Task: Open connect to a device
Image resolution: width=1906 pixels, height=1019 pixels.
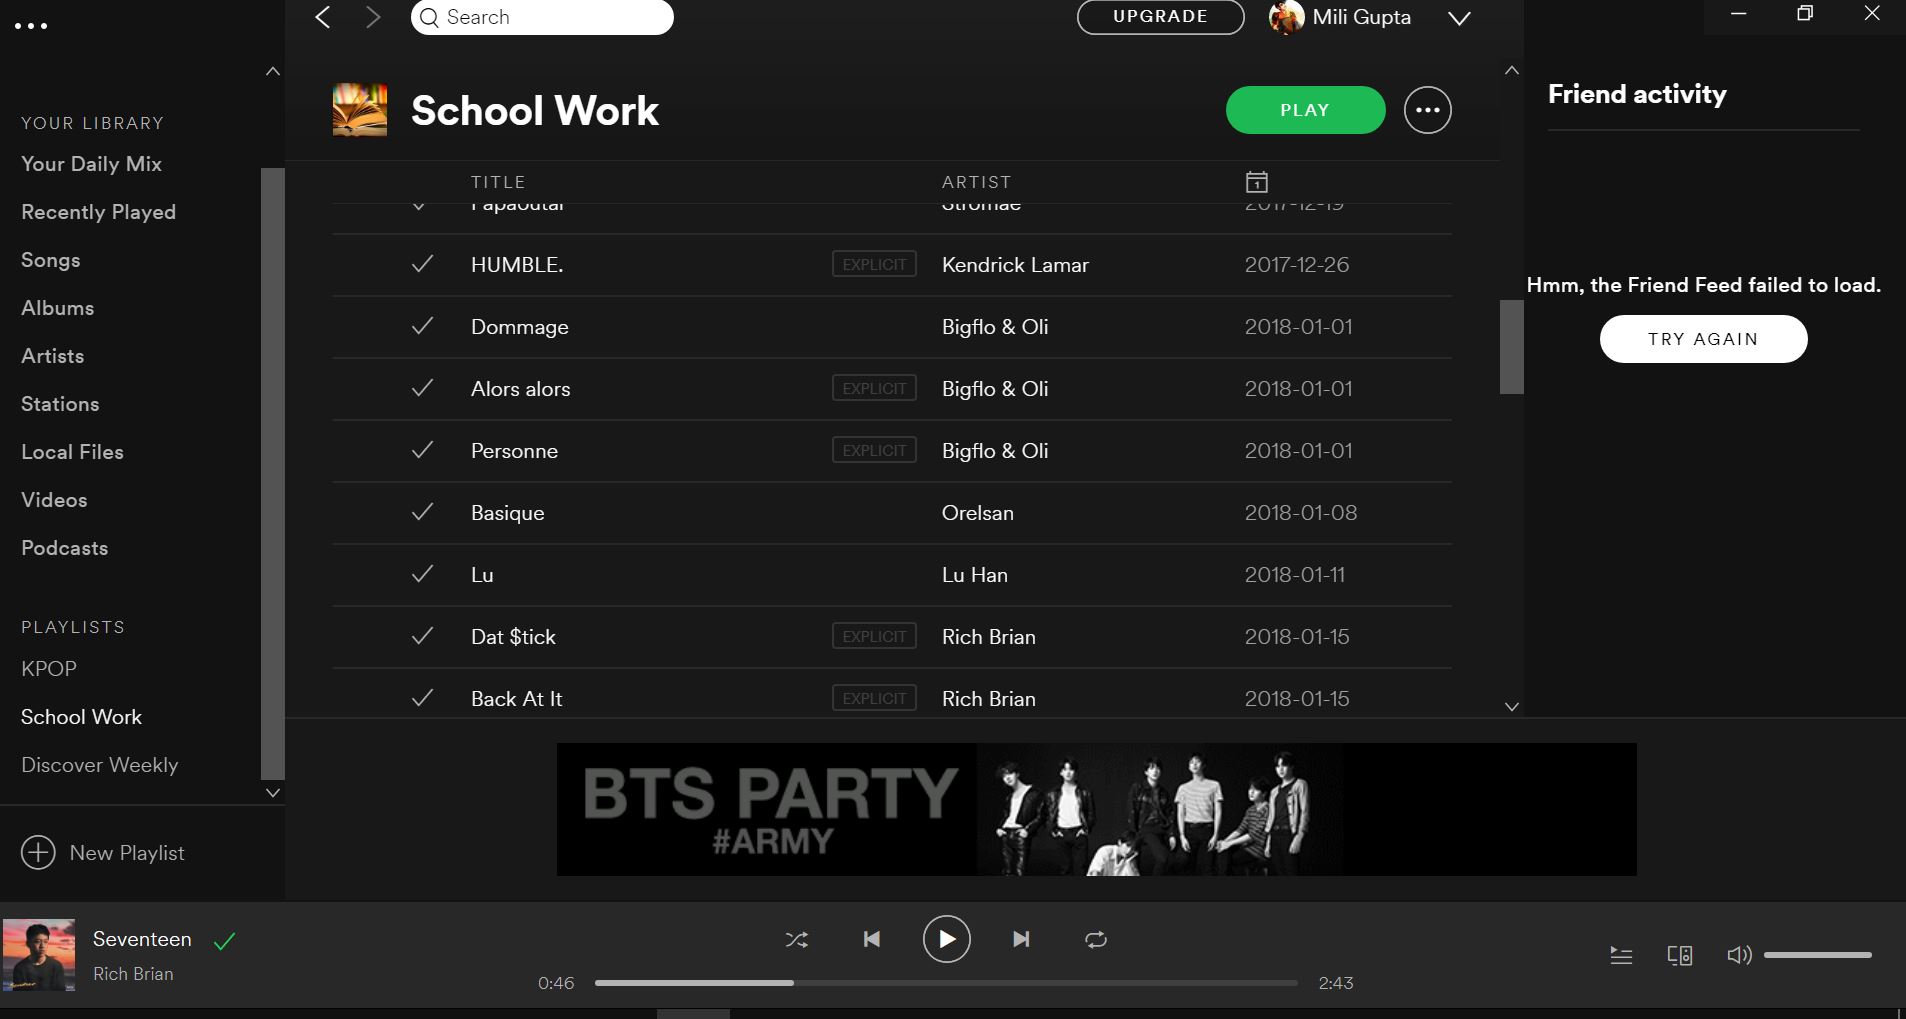Action: (x=1680, y=955)
